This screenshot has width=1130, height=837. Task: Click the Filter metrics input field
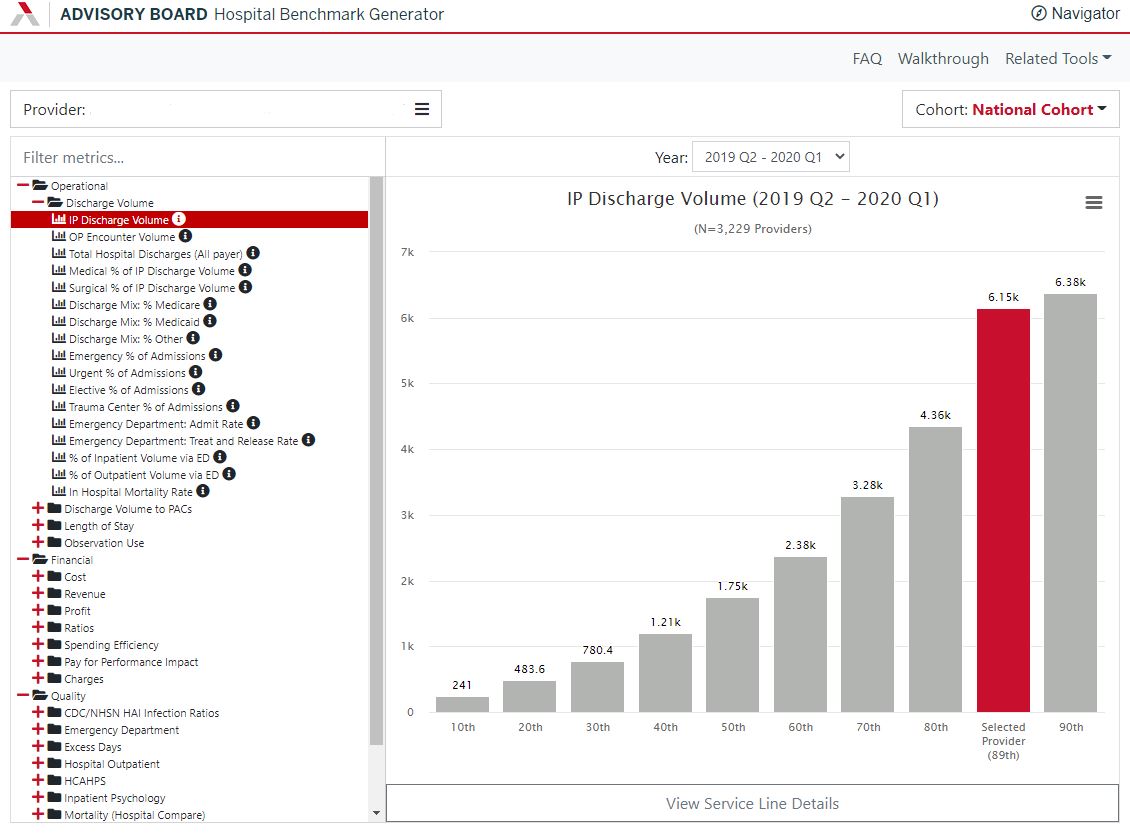pos(197,158)
